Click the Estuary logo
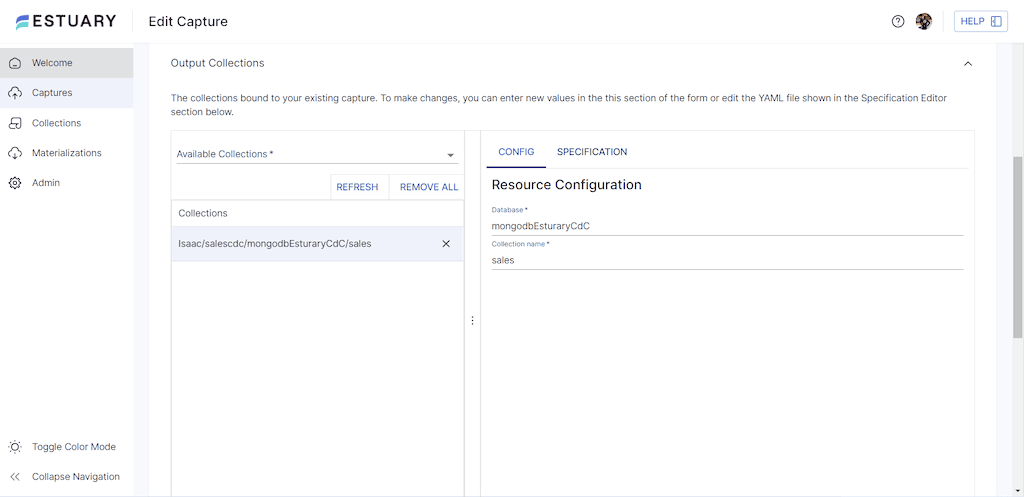Image resolution: width=1024 pixels, height=497 pixels. coord(65,22)
